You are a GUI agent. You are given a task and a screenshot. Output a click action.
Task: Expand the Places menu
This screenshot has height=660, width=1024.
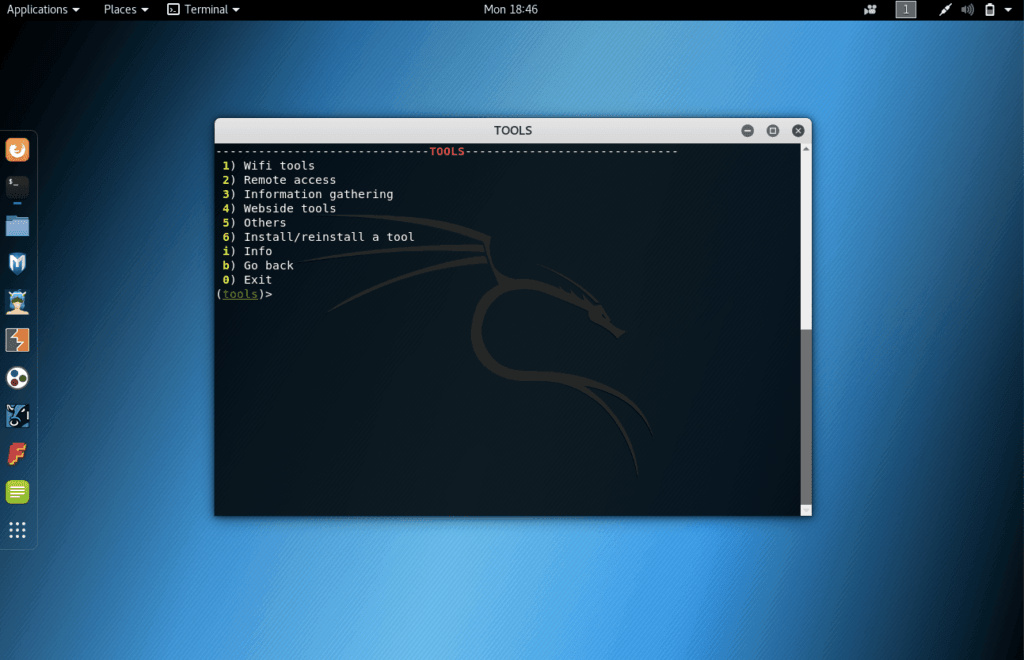(x=126, y=10)
